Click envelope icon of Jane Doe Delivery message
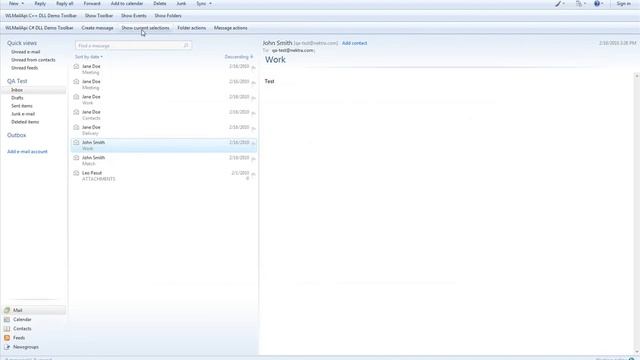 click(x=76, y=127)
